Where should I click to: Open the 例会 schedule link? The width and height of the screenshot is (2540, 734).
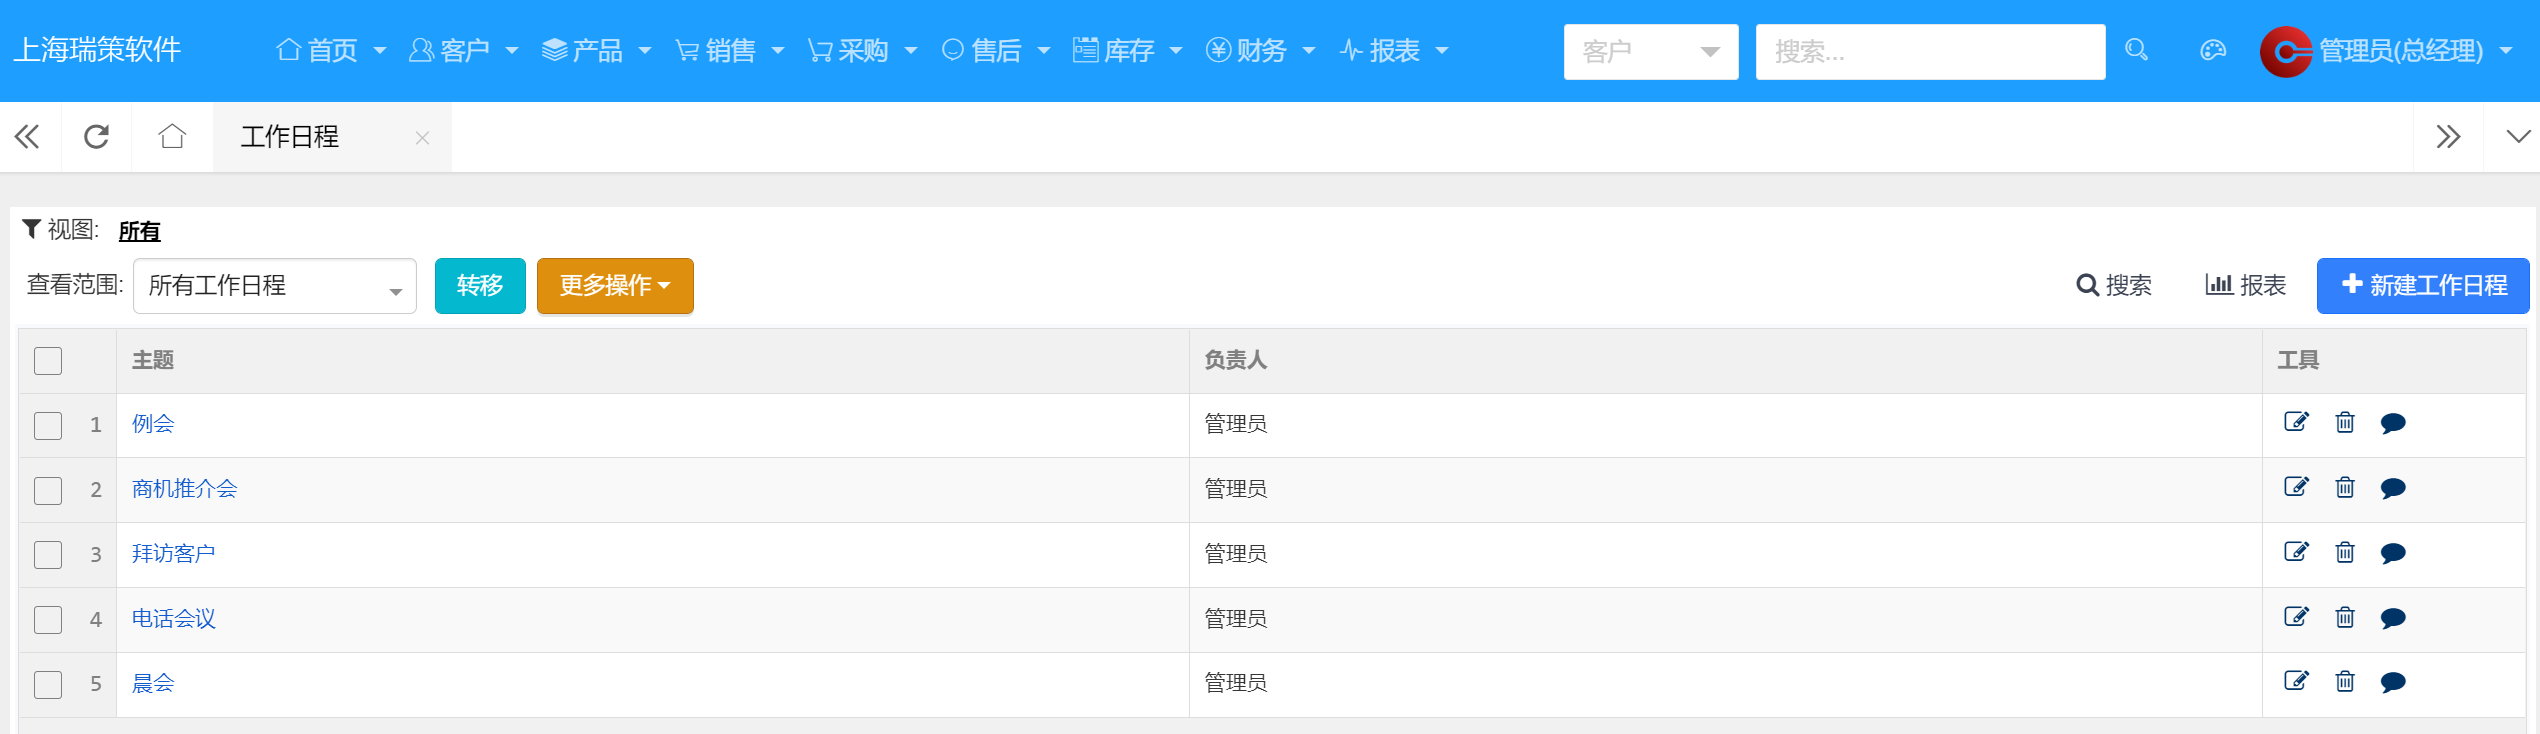pyautogui.click(x=153, y=424)
